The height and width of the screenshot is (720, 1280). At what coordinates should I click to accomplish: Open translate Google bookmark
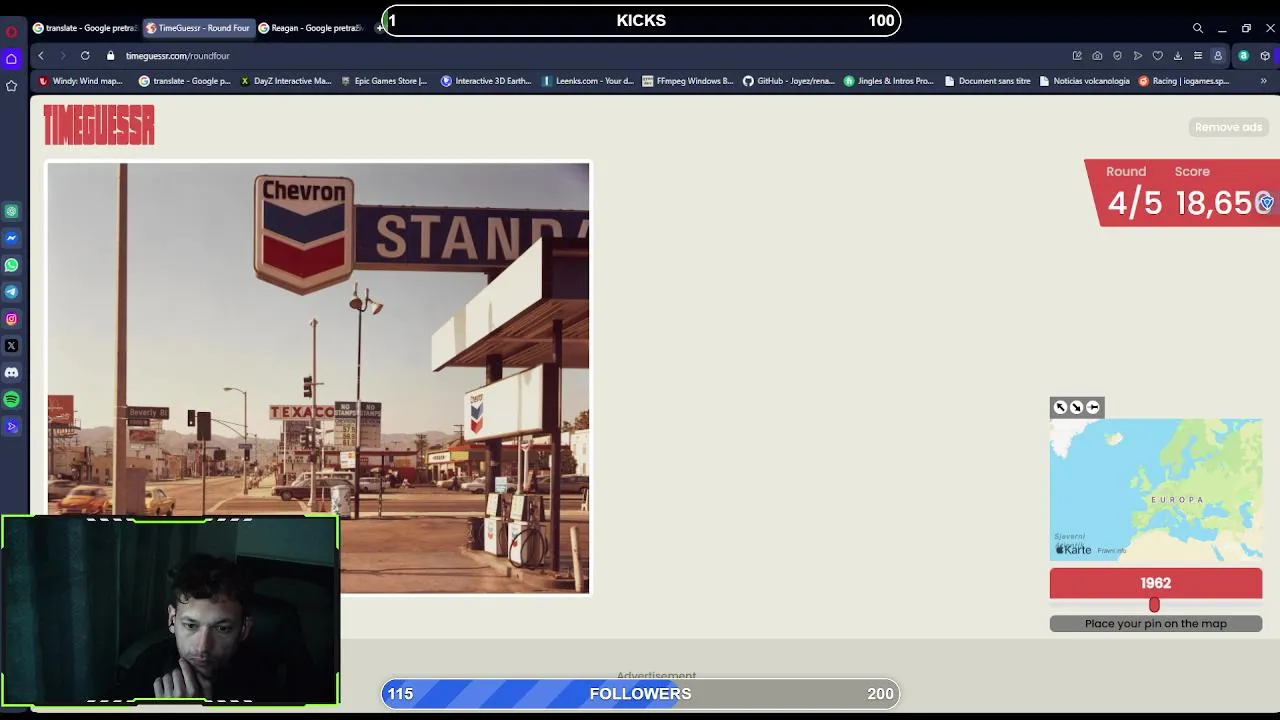pos(185,81)
